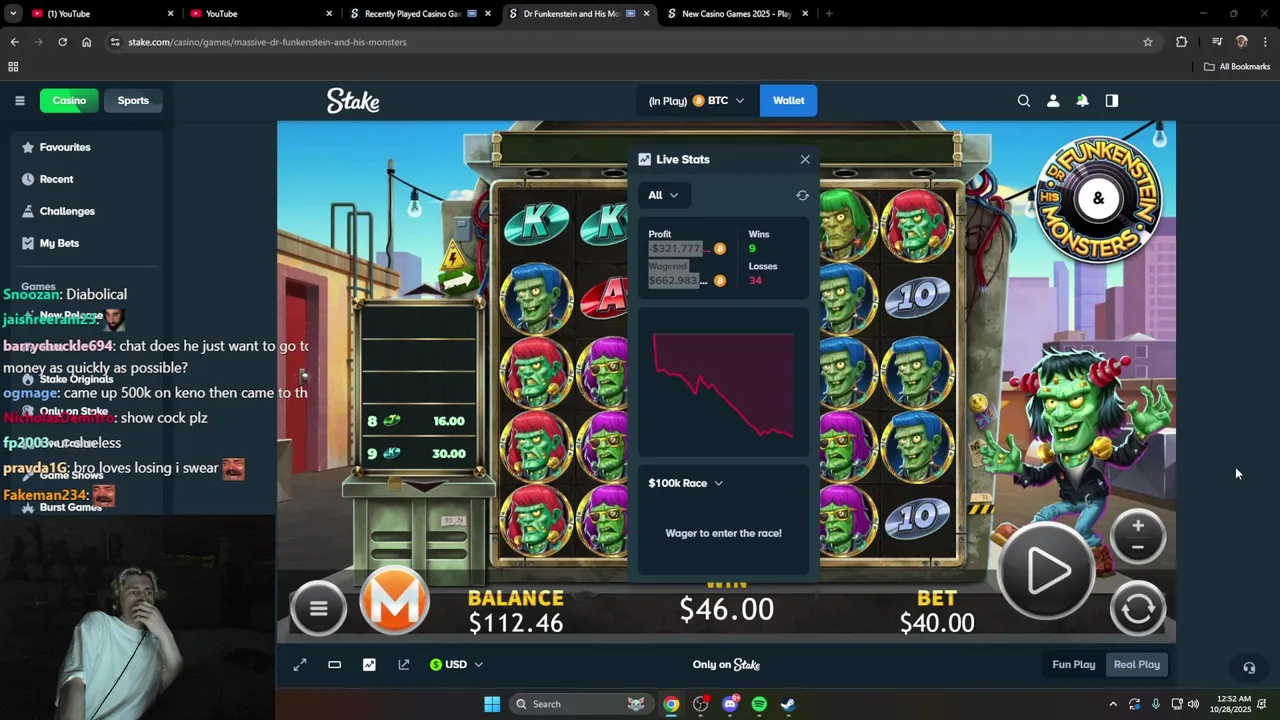
Task: Pop out the game in new window
Action: click(x=404, y=664)
